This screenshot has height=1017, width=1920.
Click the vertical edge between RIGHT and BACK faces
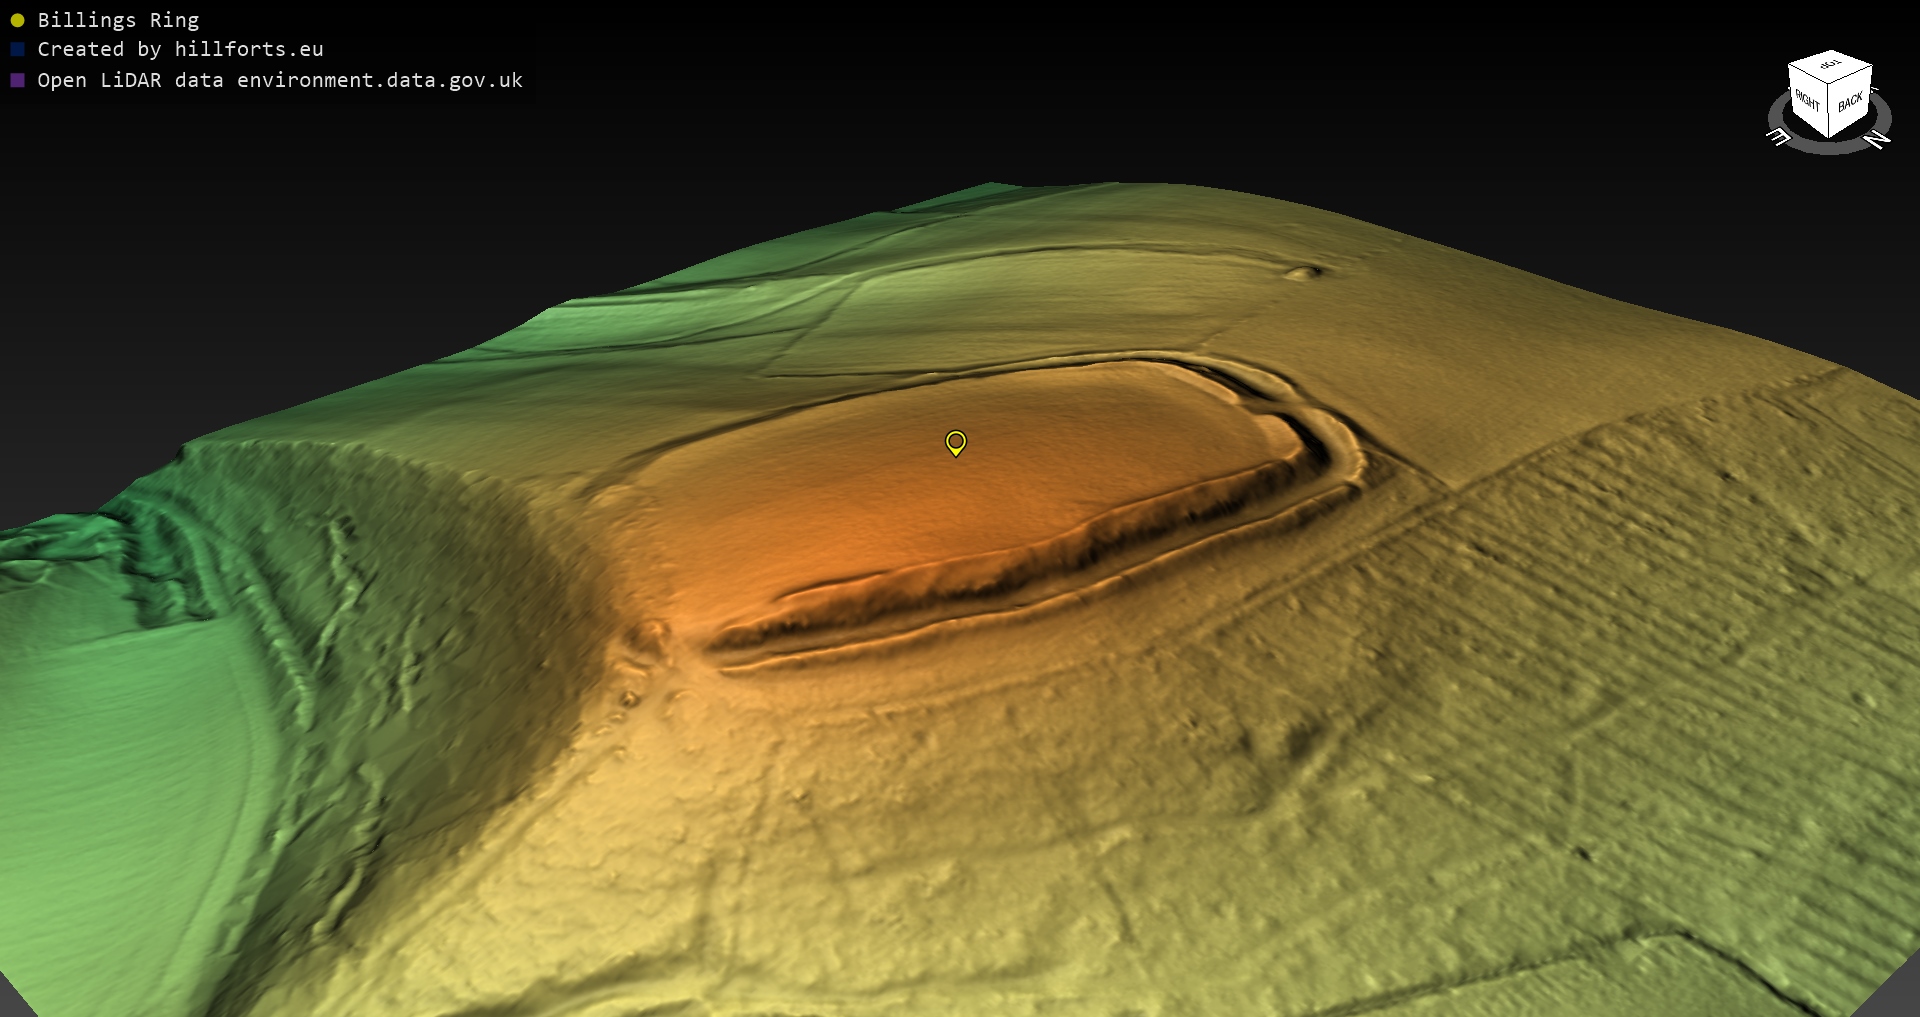[x=1829, y=112]
